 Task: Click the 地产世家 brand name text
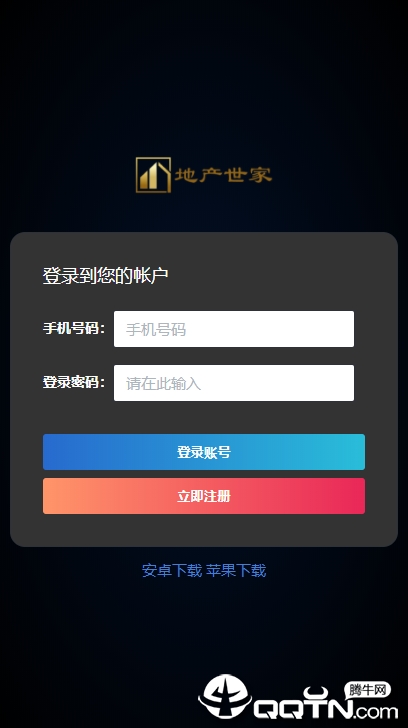(x=223, y=175)
